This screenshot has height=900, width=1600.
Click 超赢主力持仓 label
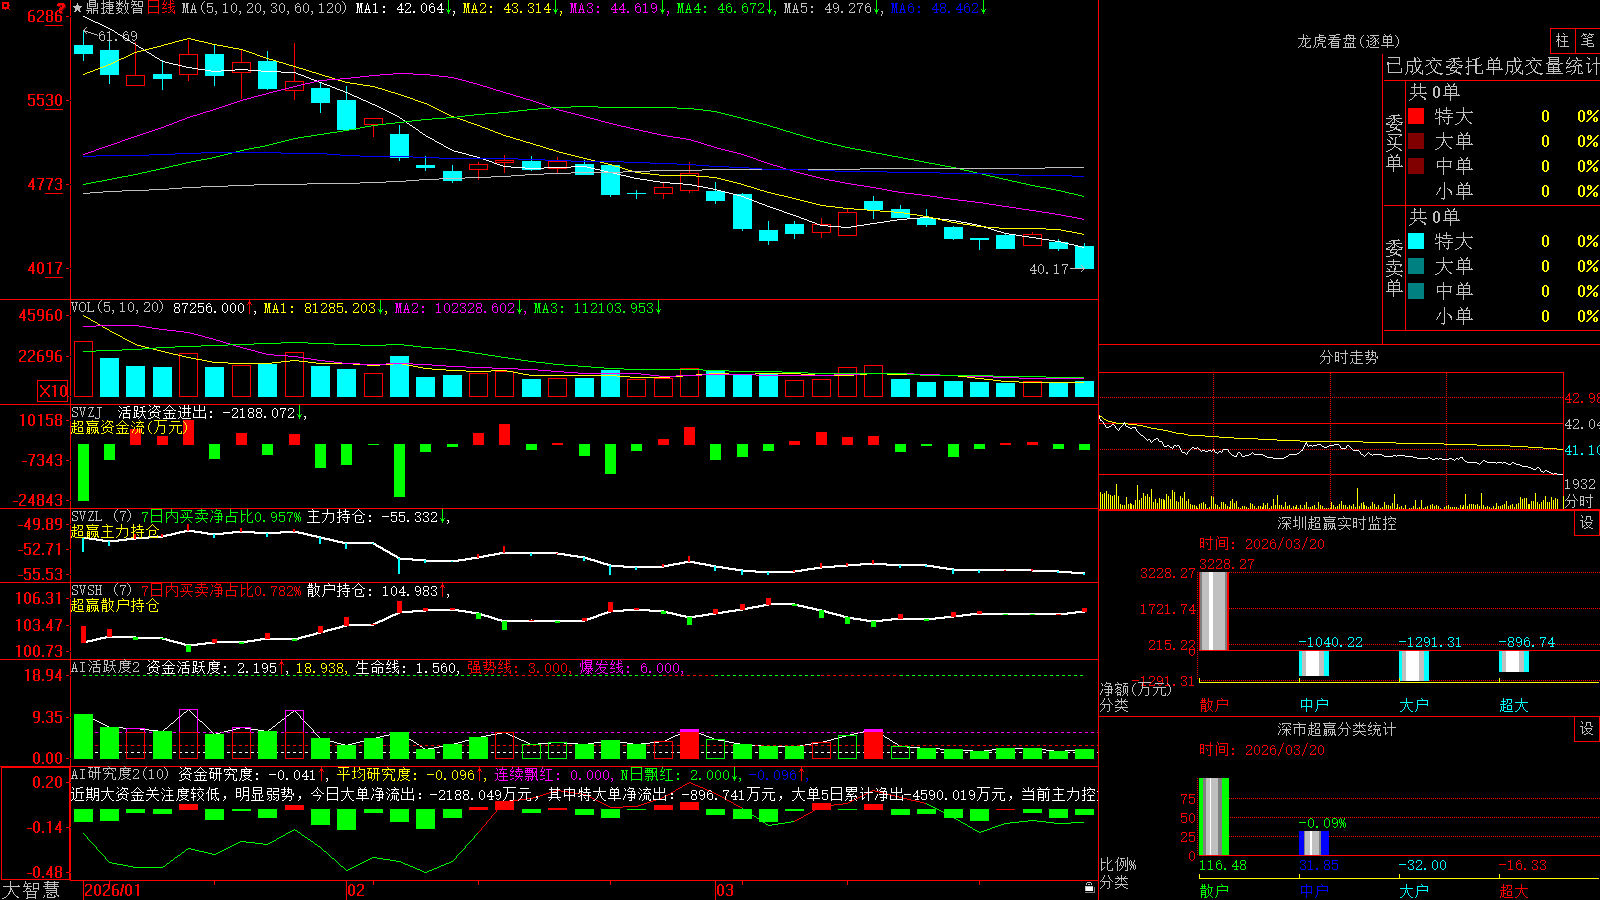point(115,531)
